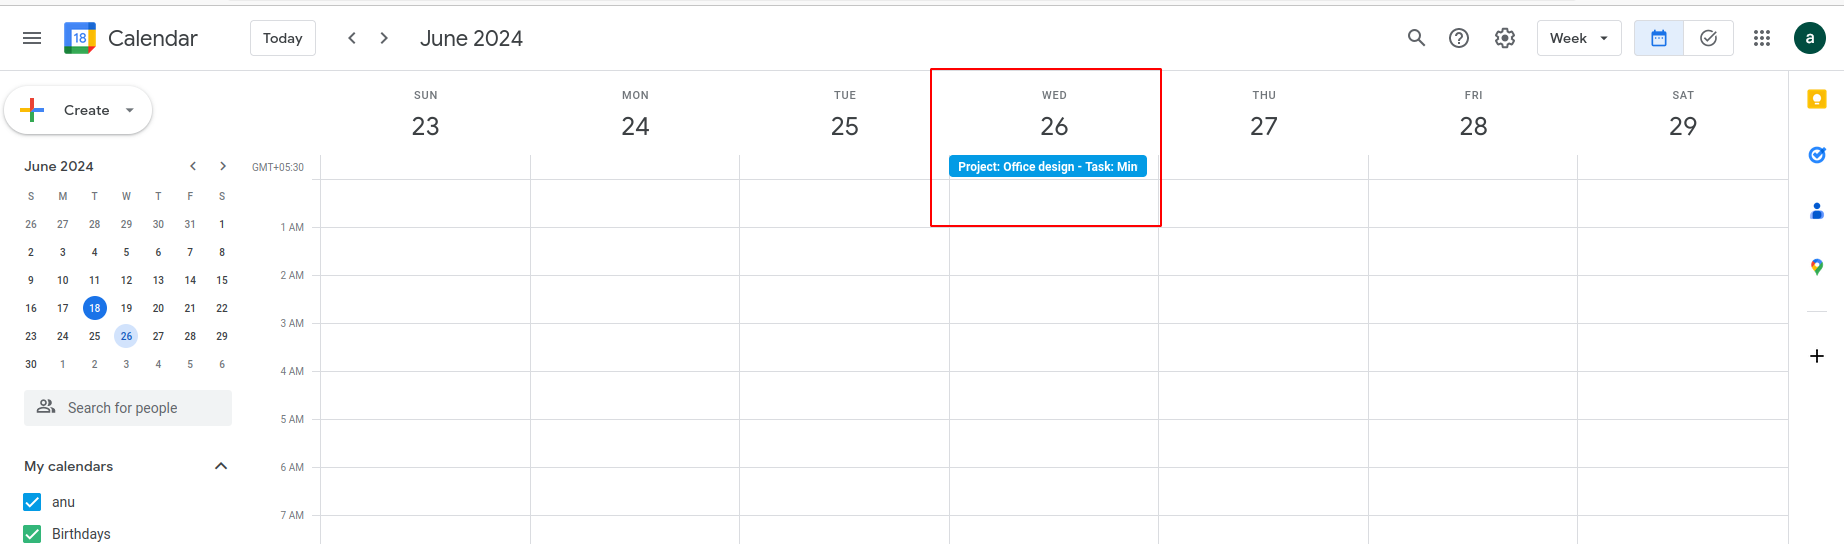
Task: Open the Support help icon
Action: [x=1459, y=38]
